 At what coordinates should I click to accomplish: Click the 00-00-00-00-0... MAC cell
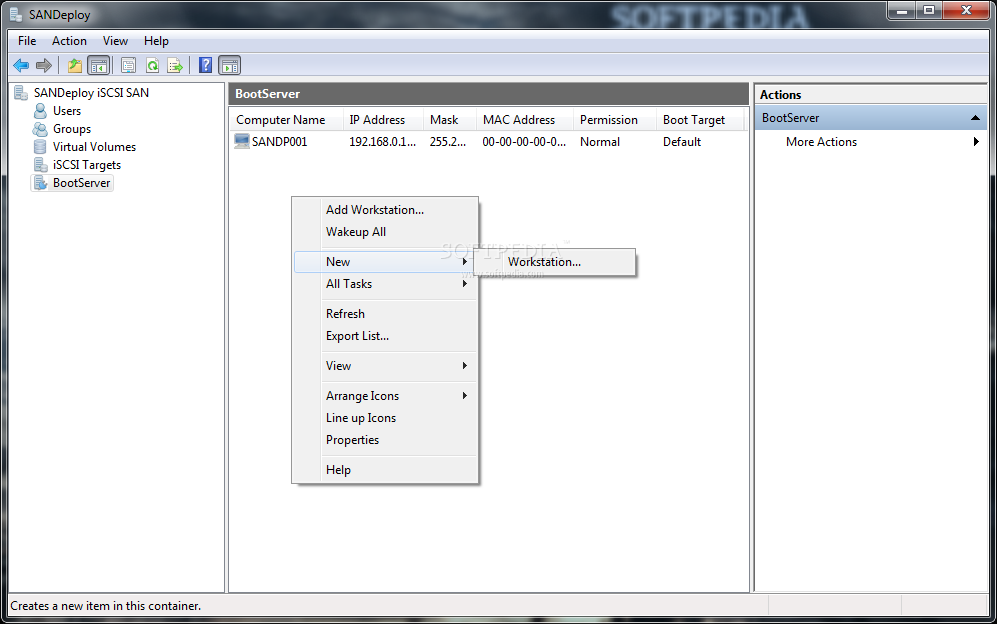point(524,142)
